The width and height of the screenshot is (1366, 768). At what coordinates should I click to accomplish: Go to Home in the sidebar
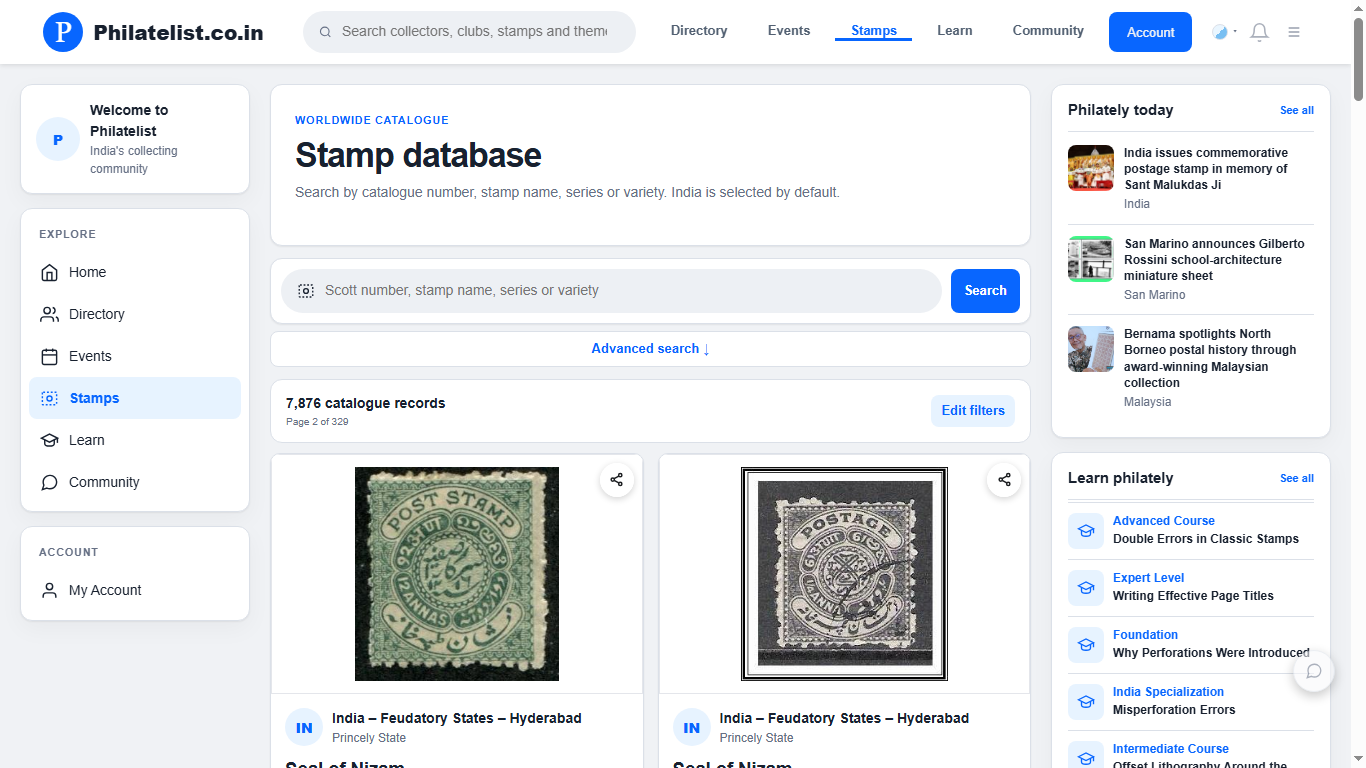pyautogui.click(x=135, y=272)
